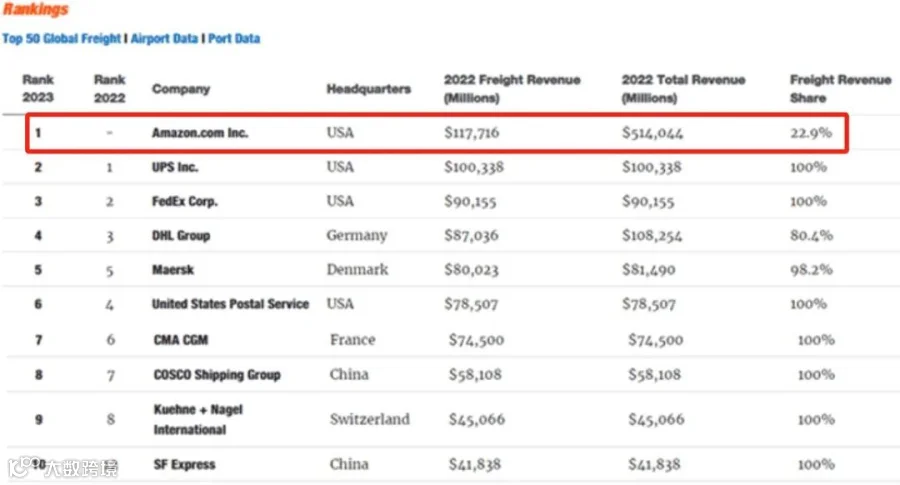Click the CMA CGM company name
The width and height of the screenshot is (900, 485).
coord(181,340)
